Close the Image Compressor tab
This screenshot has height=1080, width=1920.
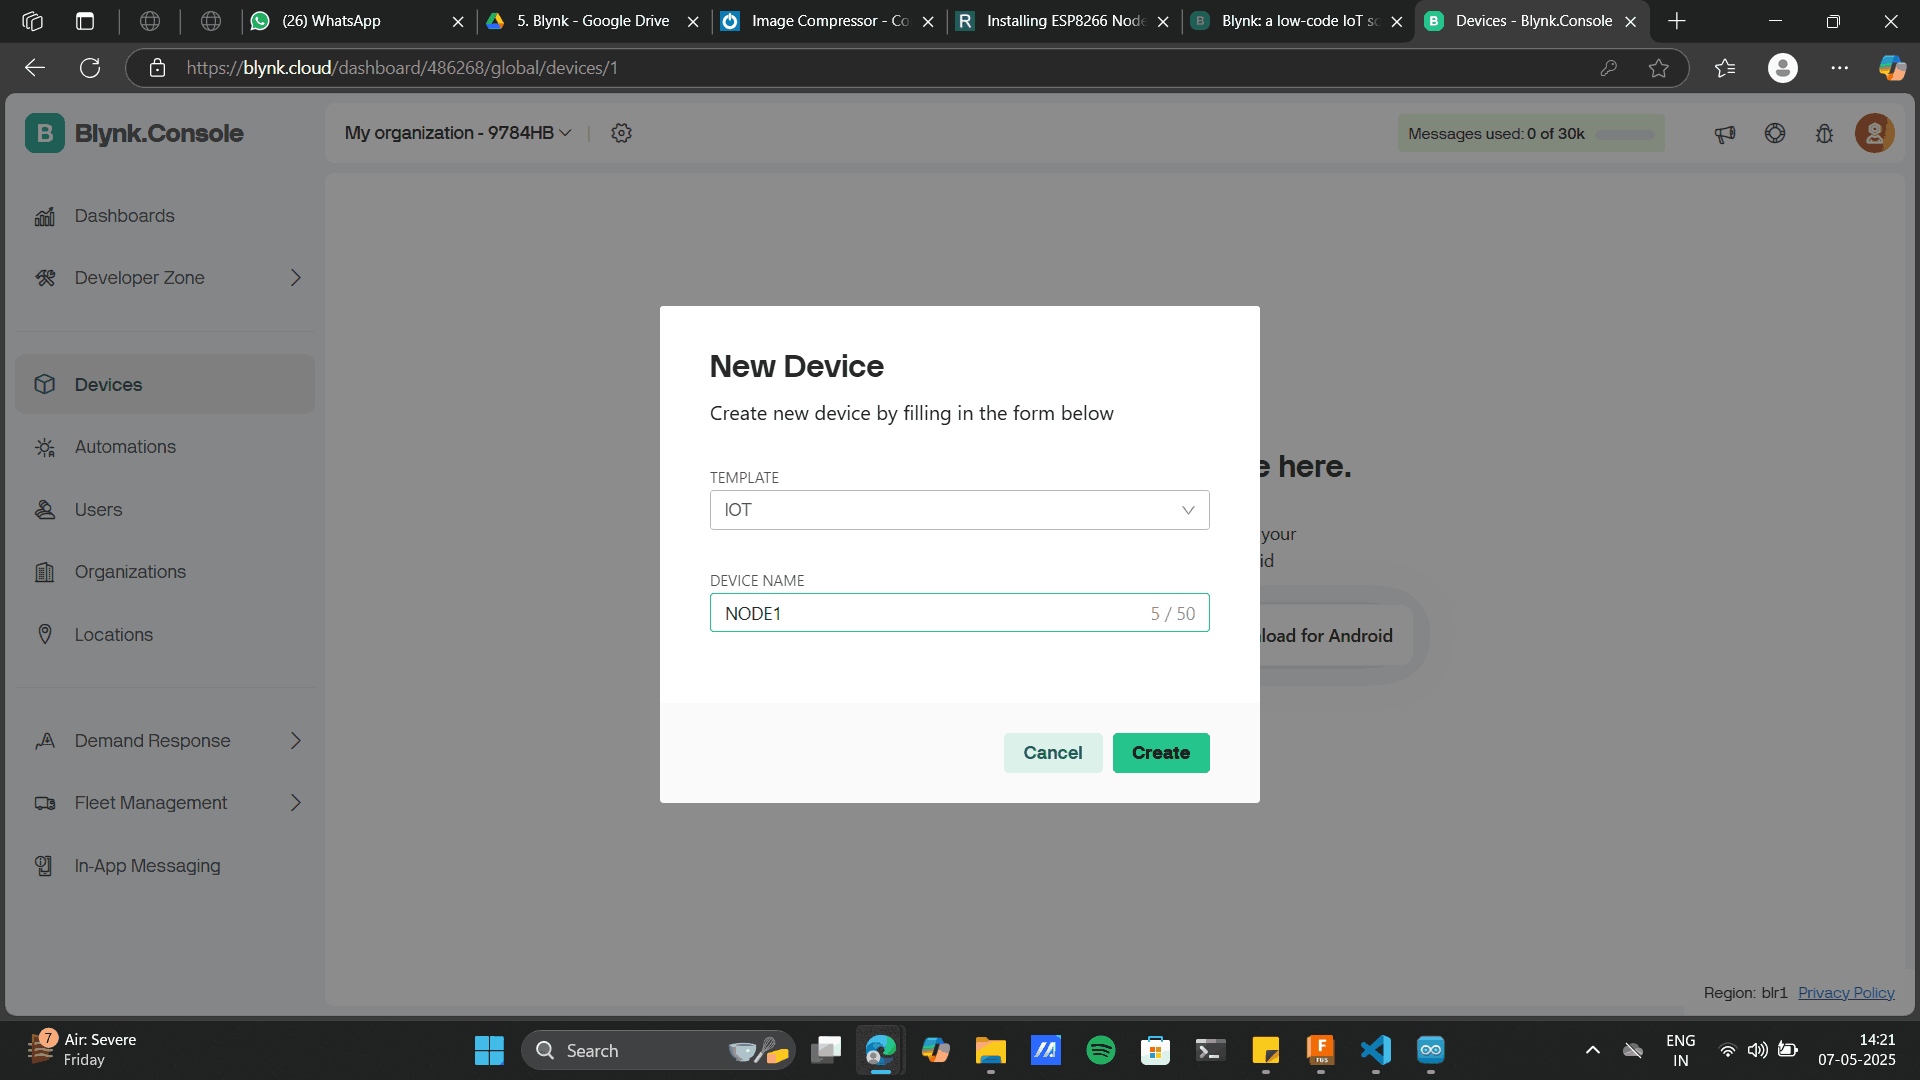[928, 22]
